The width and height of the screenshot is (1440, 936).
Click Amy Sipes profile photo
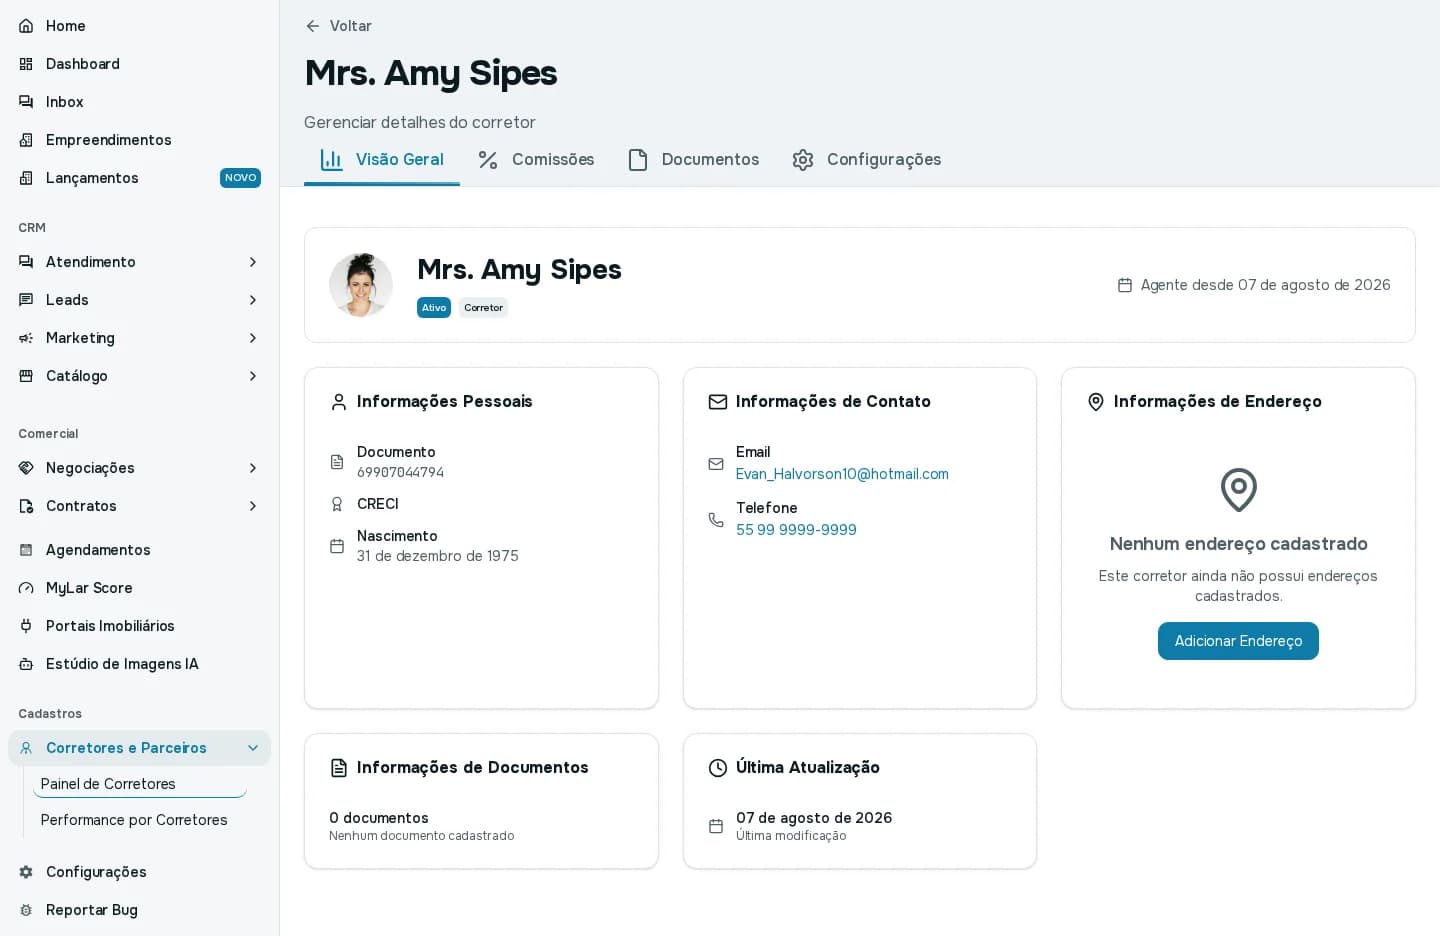pos(361,285)
